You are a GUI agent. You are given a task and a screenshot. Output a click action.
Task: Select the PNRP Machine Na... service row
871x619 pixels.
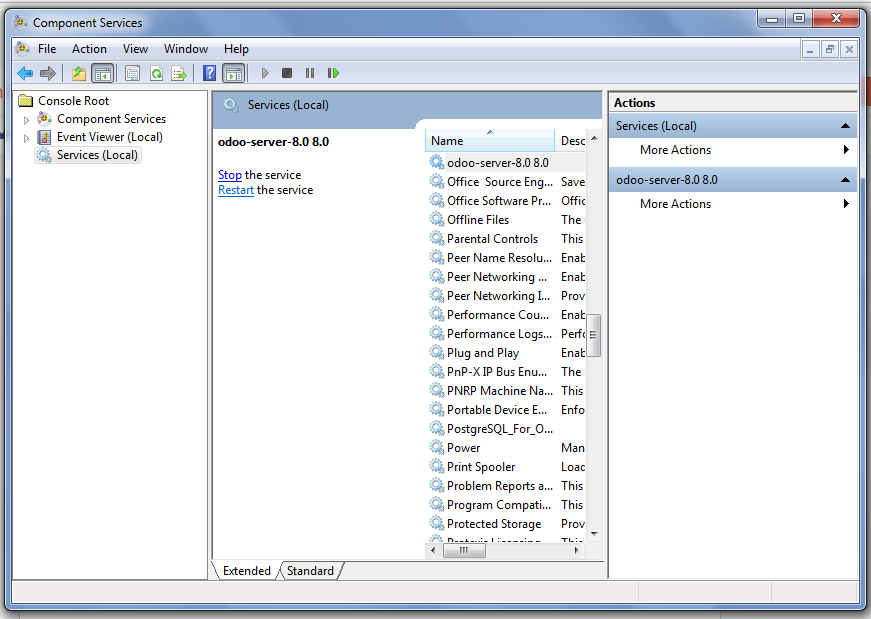point(506,391)
